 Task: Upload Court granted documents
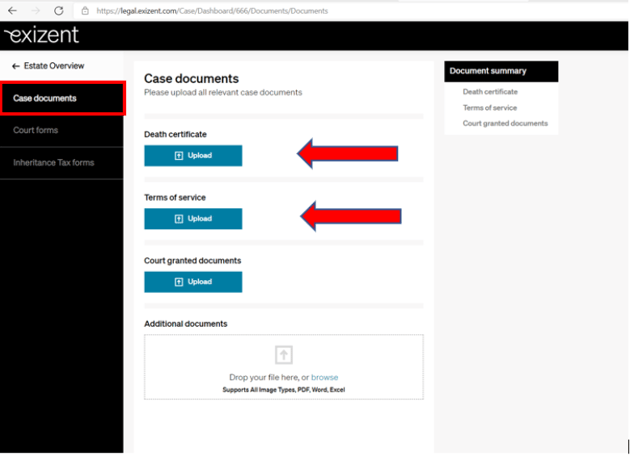tap(193, 282)
